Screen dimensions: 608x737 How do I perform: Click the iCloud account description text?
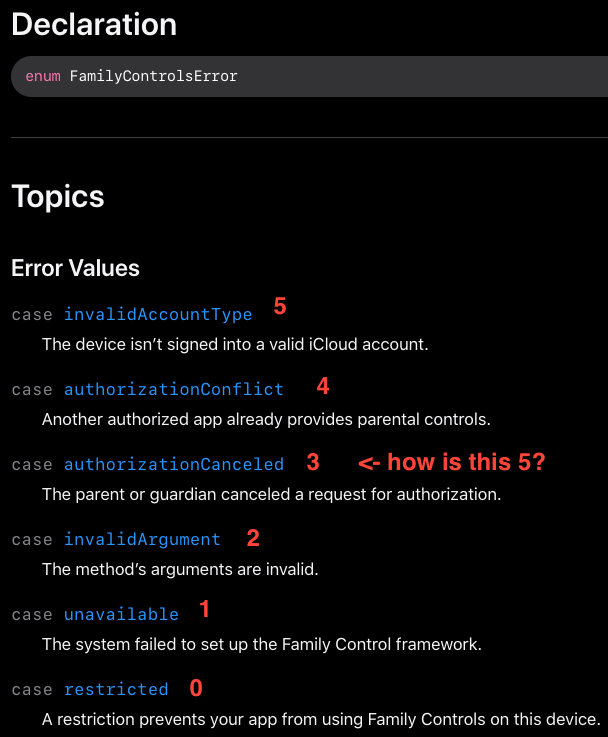(x=235, y=344)
